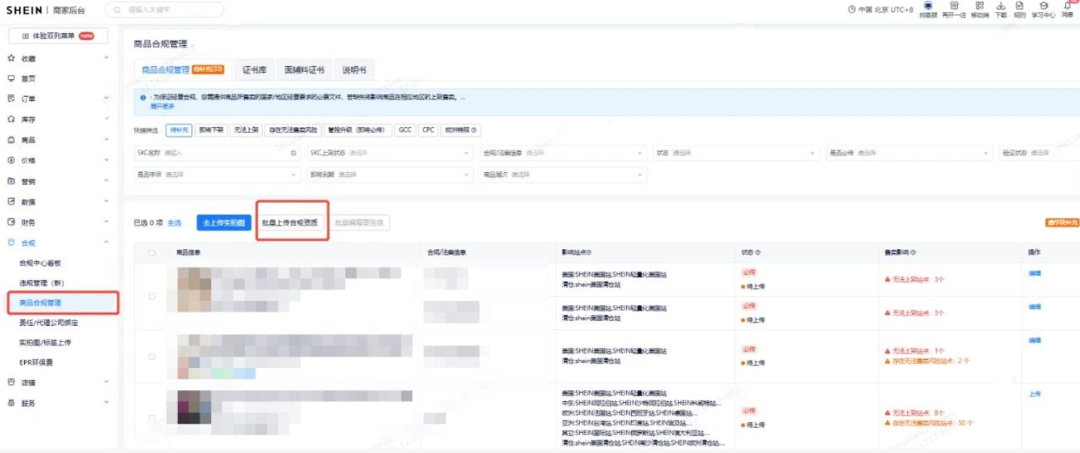
Task: Check the first product row with two 3个 warnings
Action: [x=152, y=297]
